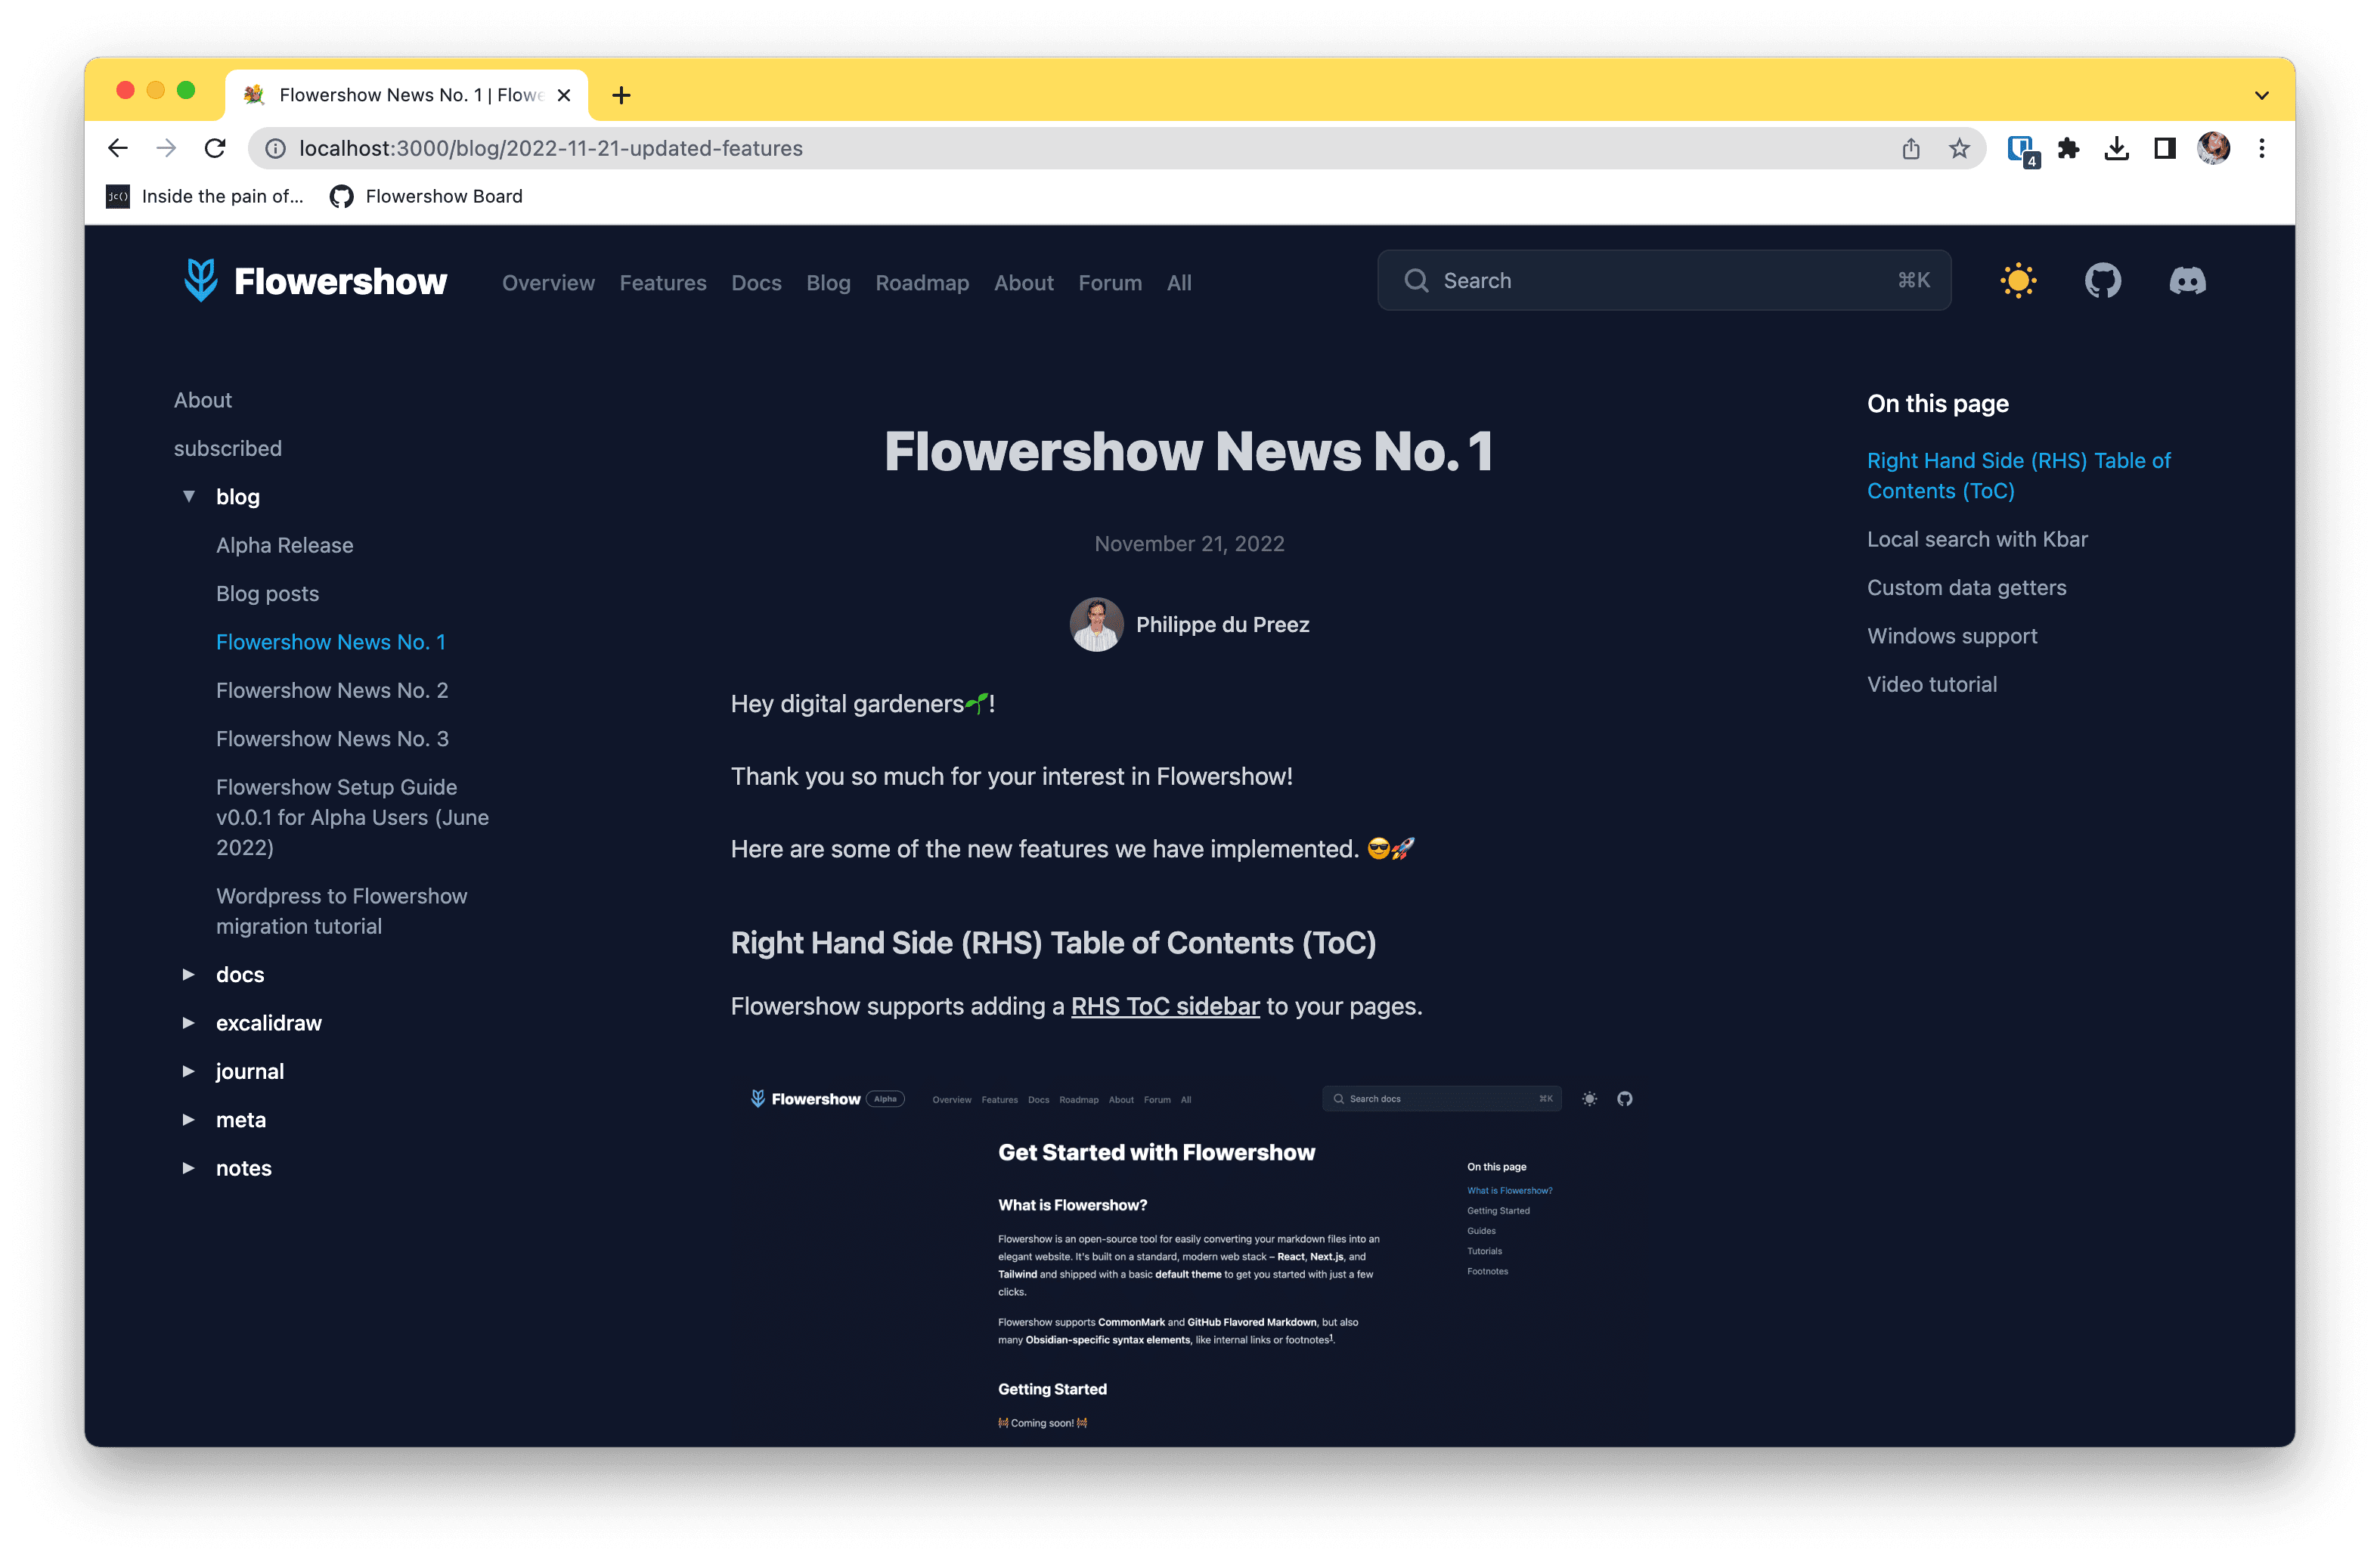Open the Chrome profile avatar
The height and width of the screenshot is (1559, 2380).
coord(2213,148)
